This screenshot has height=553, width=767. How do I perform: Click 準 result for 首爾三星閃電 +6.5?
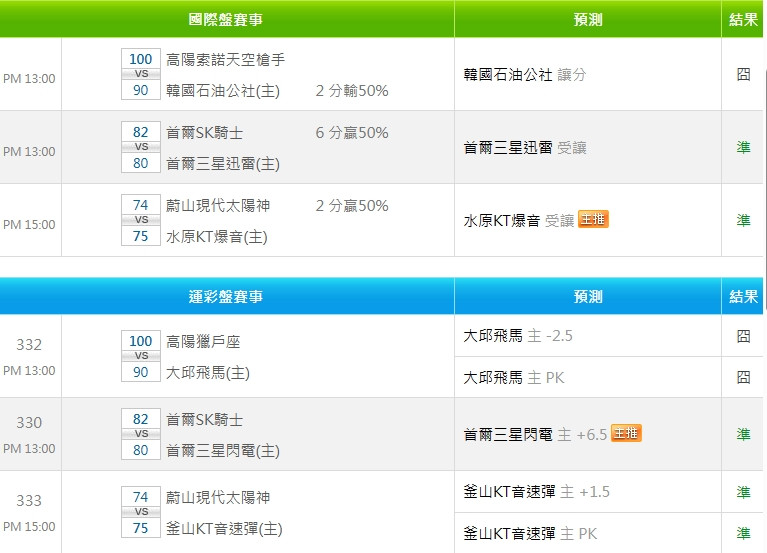pyautogui.click(x=743, y=434)
